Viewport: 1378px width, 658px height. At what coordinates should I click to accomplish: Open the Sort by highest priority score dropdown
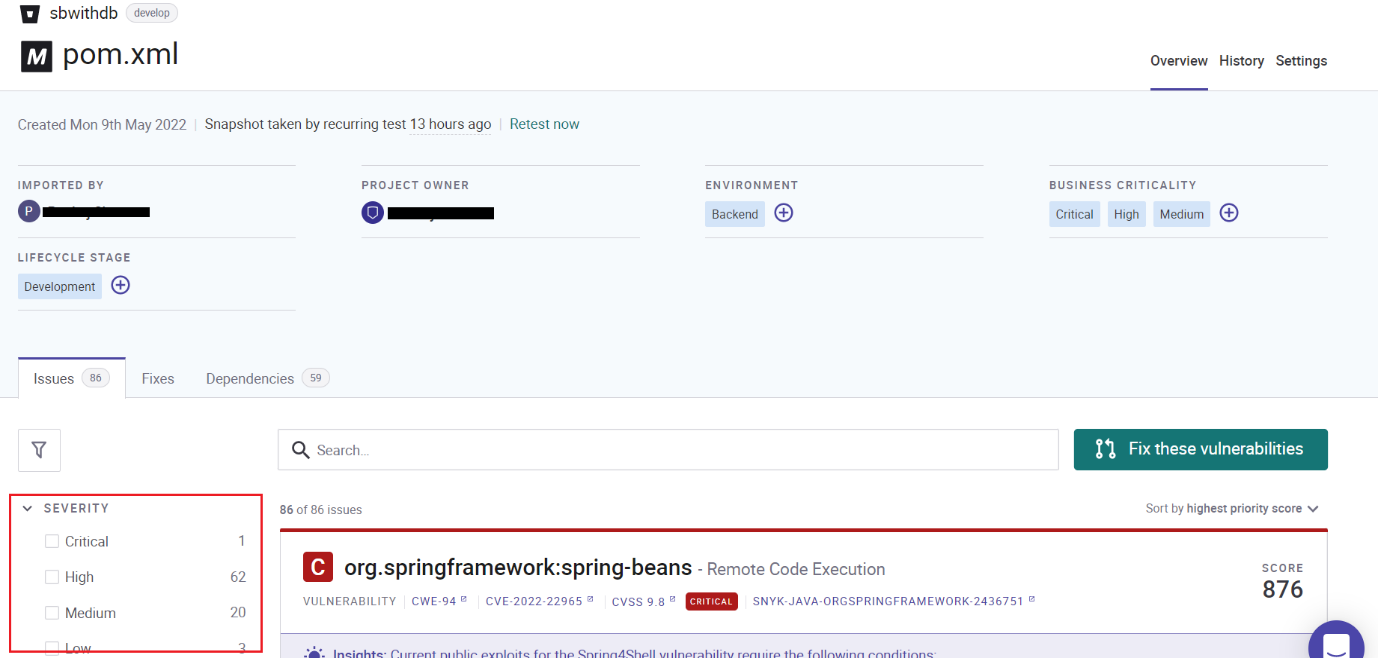tap(1232, 508)
